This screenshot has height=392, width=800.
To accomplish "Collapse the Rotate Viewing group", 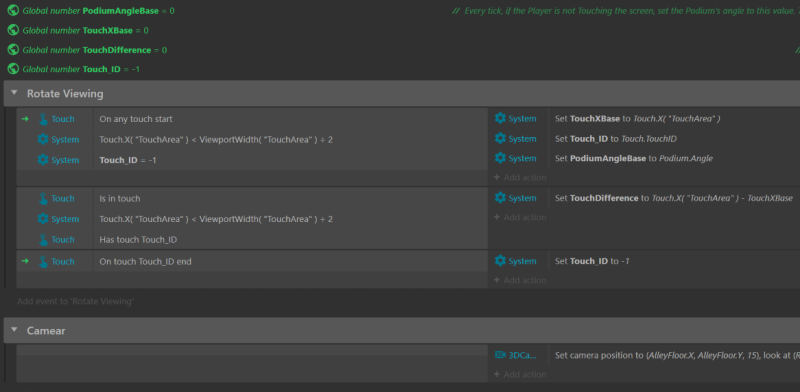I will pos(14,93).
